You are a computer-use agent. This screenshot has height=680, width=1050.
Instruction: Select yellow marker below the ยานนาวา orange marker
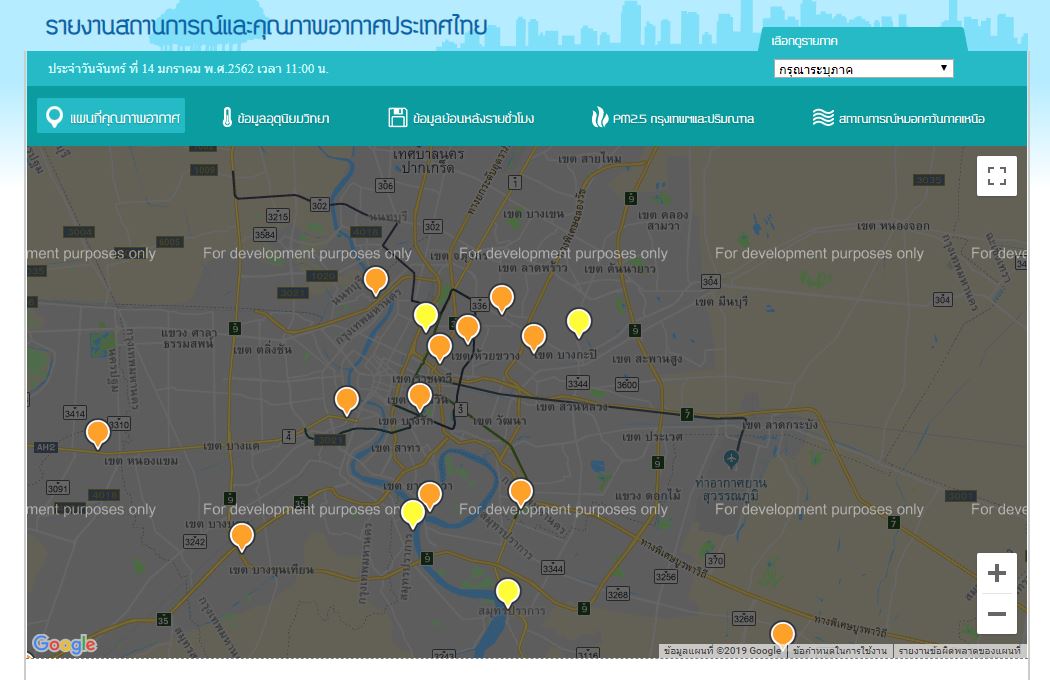click(412, 514)
